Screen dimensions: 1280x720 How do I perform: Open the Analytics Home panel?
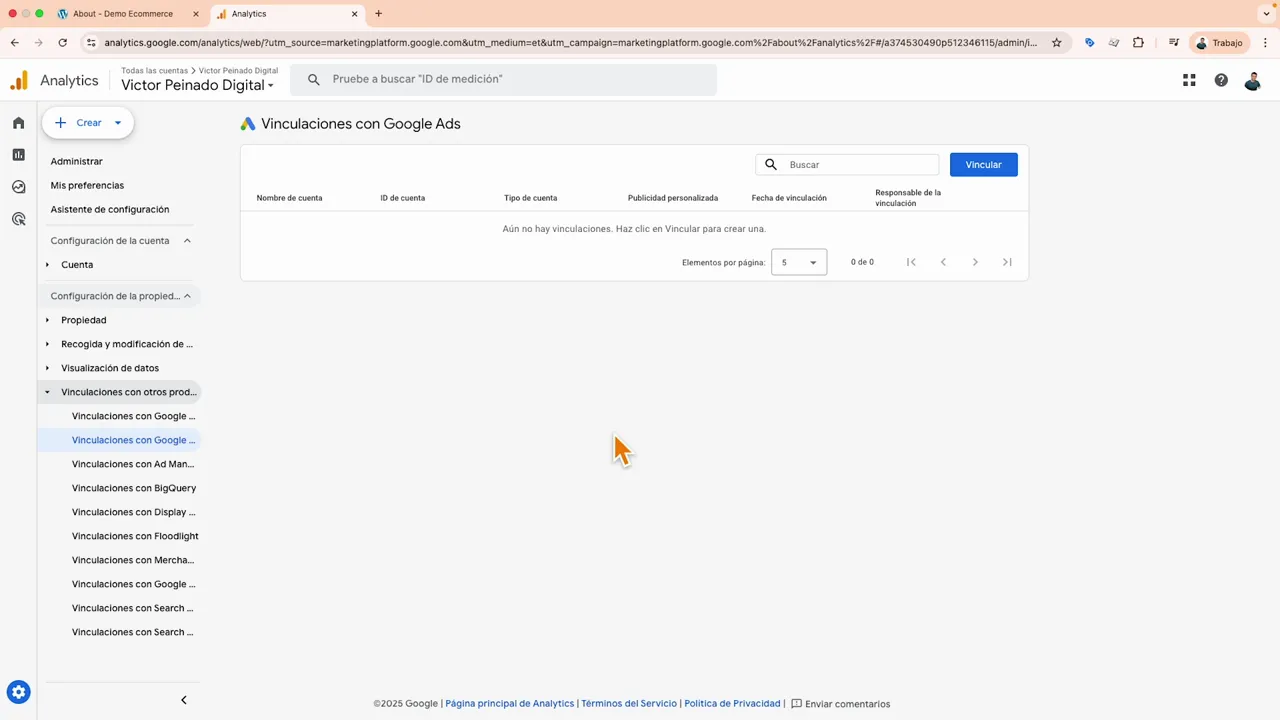(x=18, y=122)
